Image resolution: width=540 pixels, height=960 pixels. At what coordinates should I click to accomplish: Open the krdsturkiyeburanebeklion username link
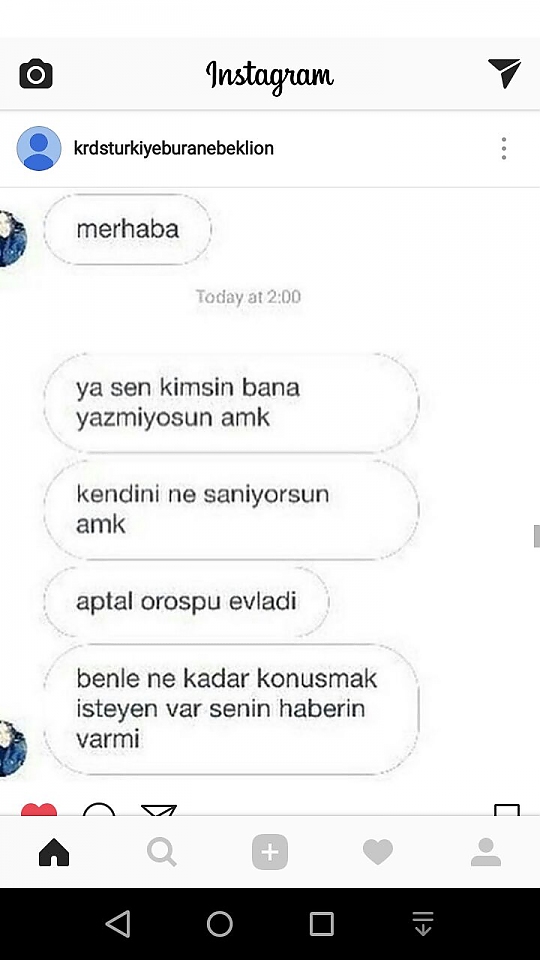[173, 148]
